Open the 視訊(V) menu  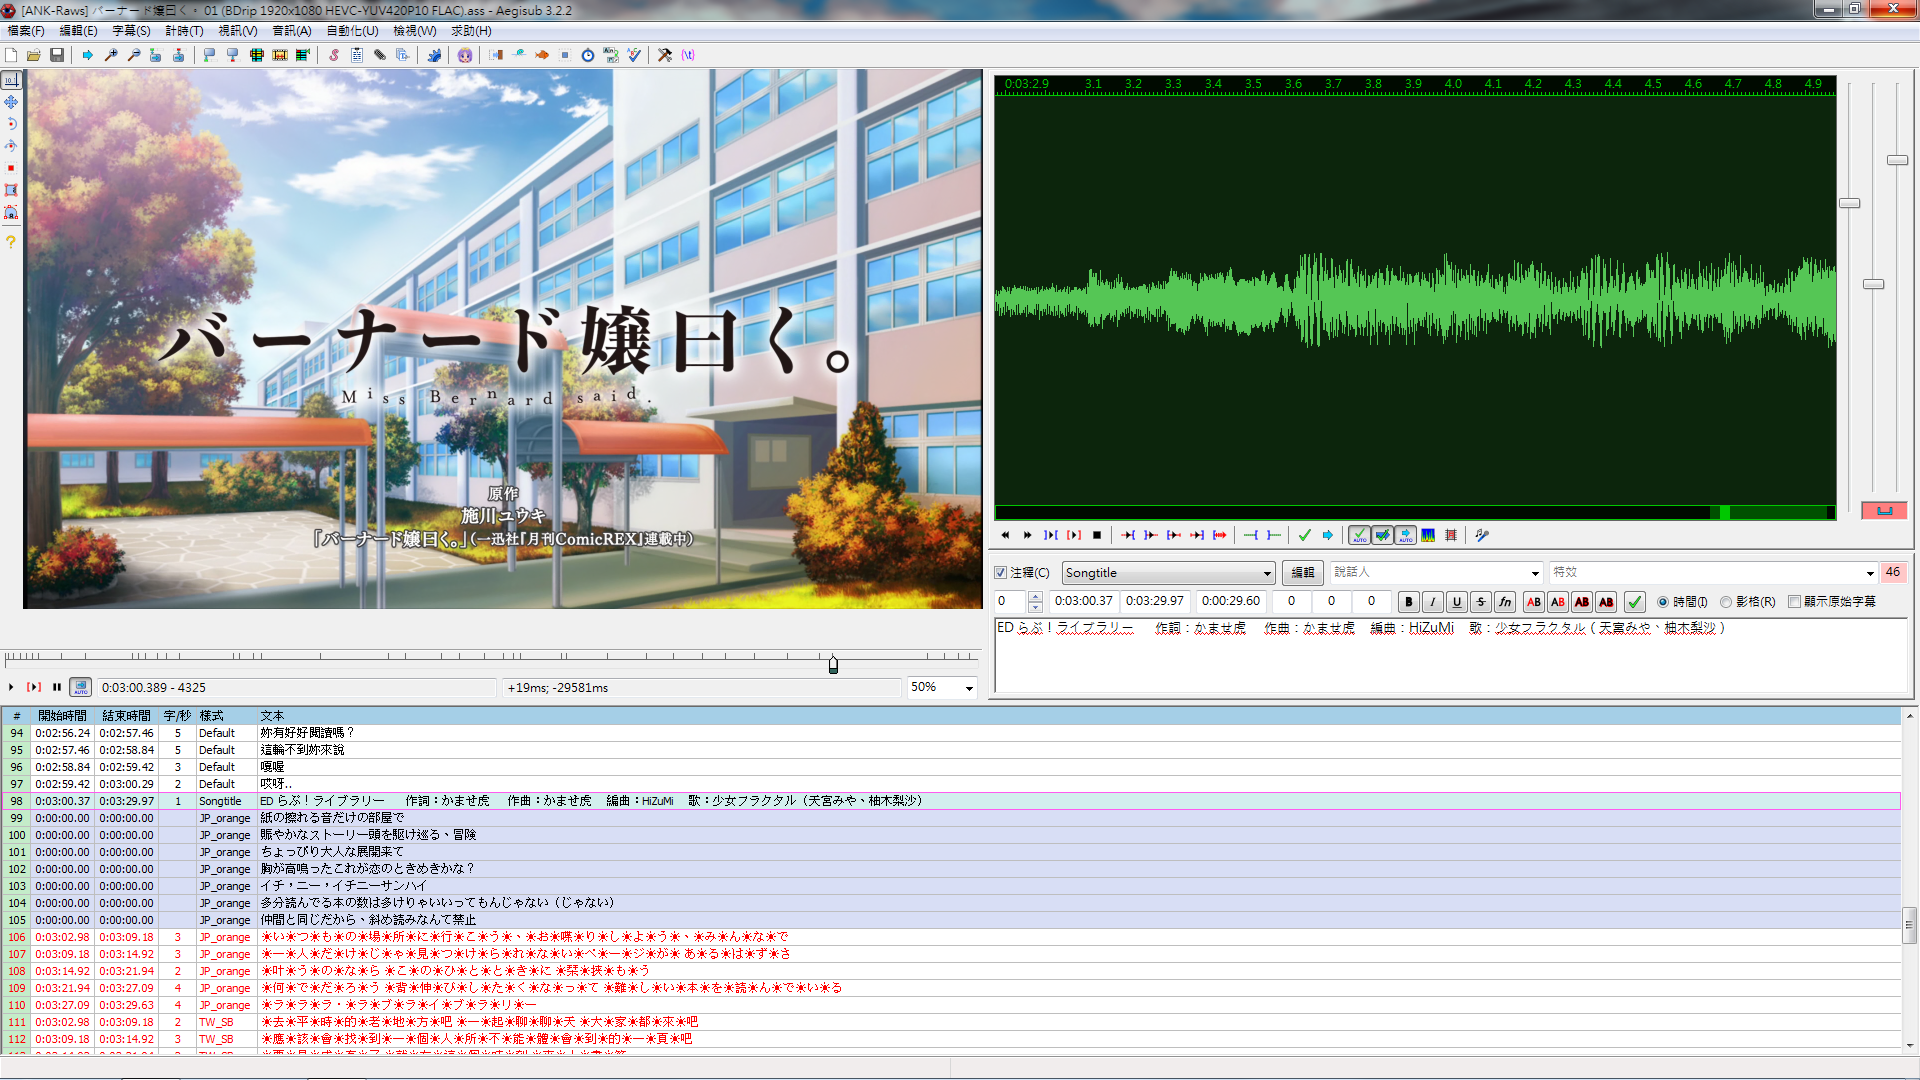point(238,31)
